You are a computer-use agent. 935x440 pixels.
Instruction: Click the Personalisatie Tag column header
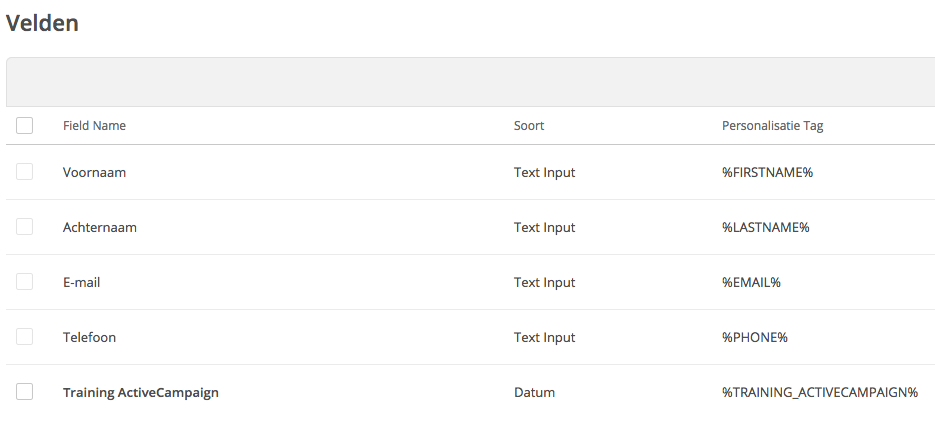pyautogui.click(x=772, y=126)
